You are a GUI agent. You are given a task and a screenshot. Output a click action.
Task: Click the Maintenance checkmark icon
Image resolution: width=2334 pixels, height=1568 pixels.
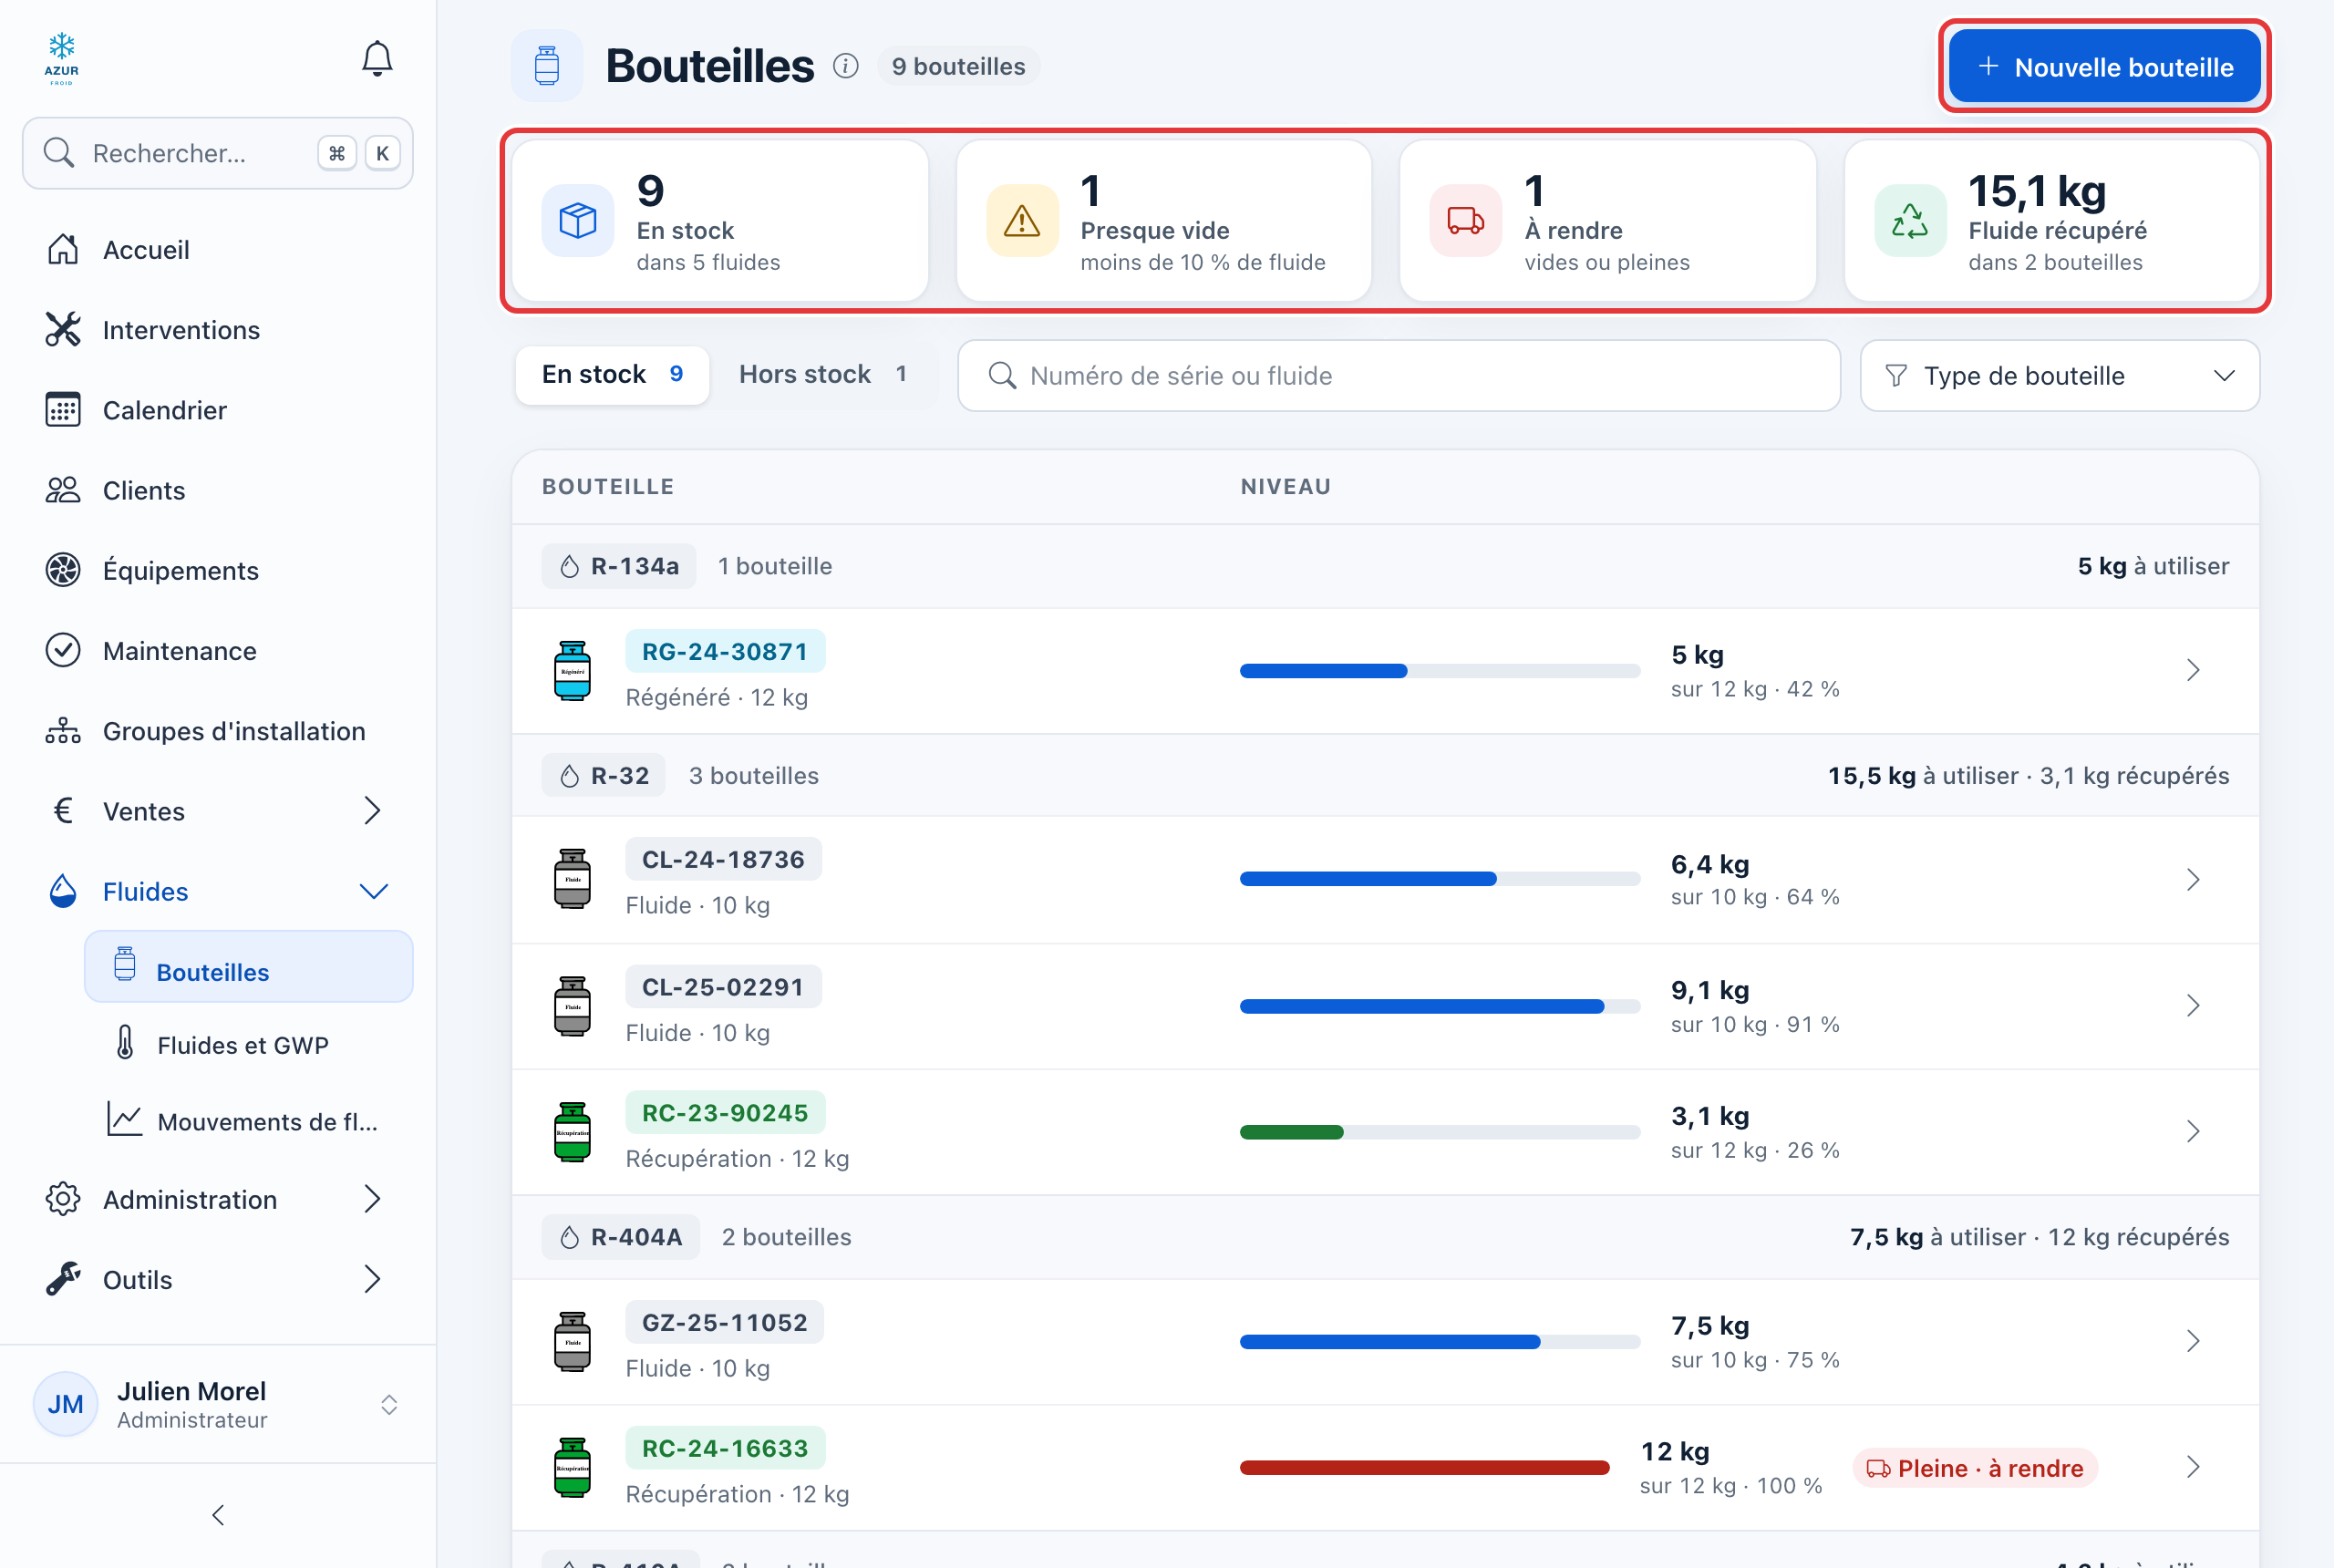coord(63,650)
